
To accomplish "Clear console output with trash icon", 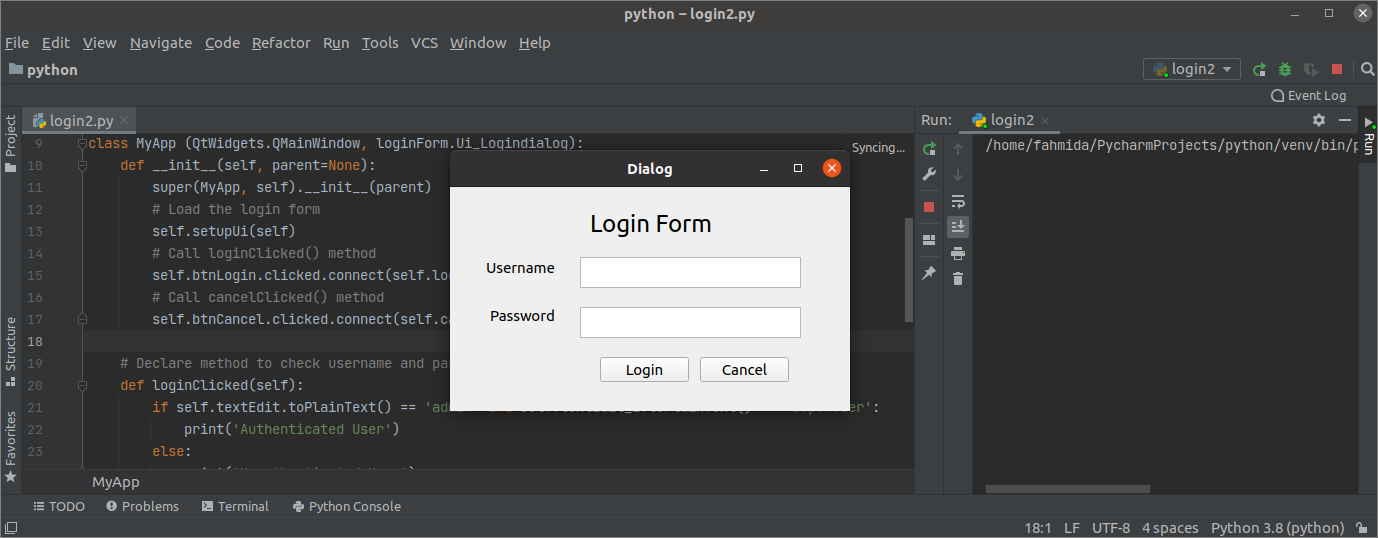I will click(958, 279).
